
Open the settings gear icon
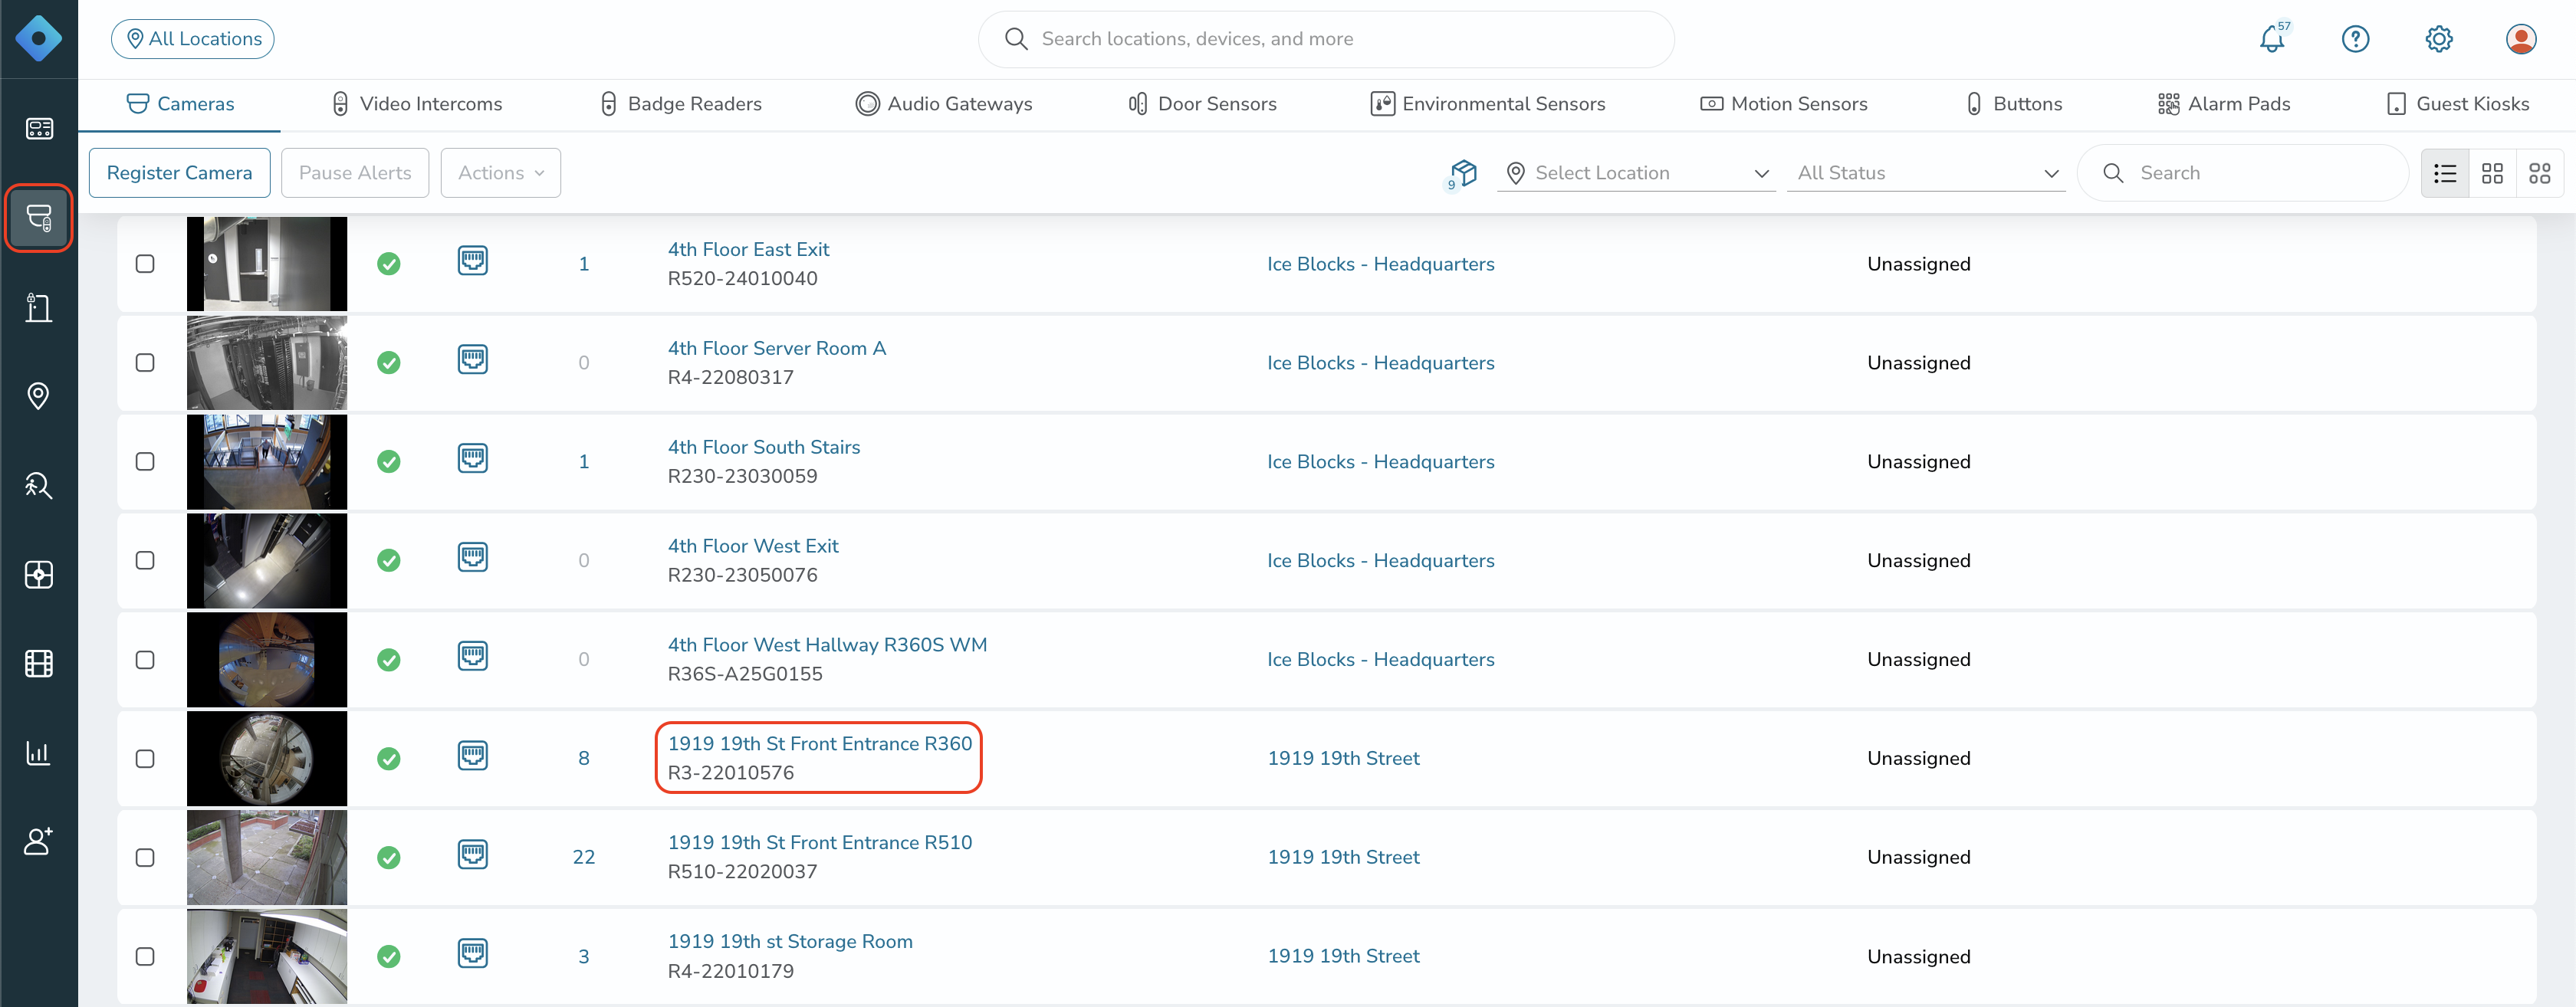[2439, 39]
